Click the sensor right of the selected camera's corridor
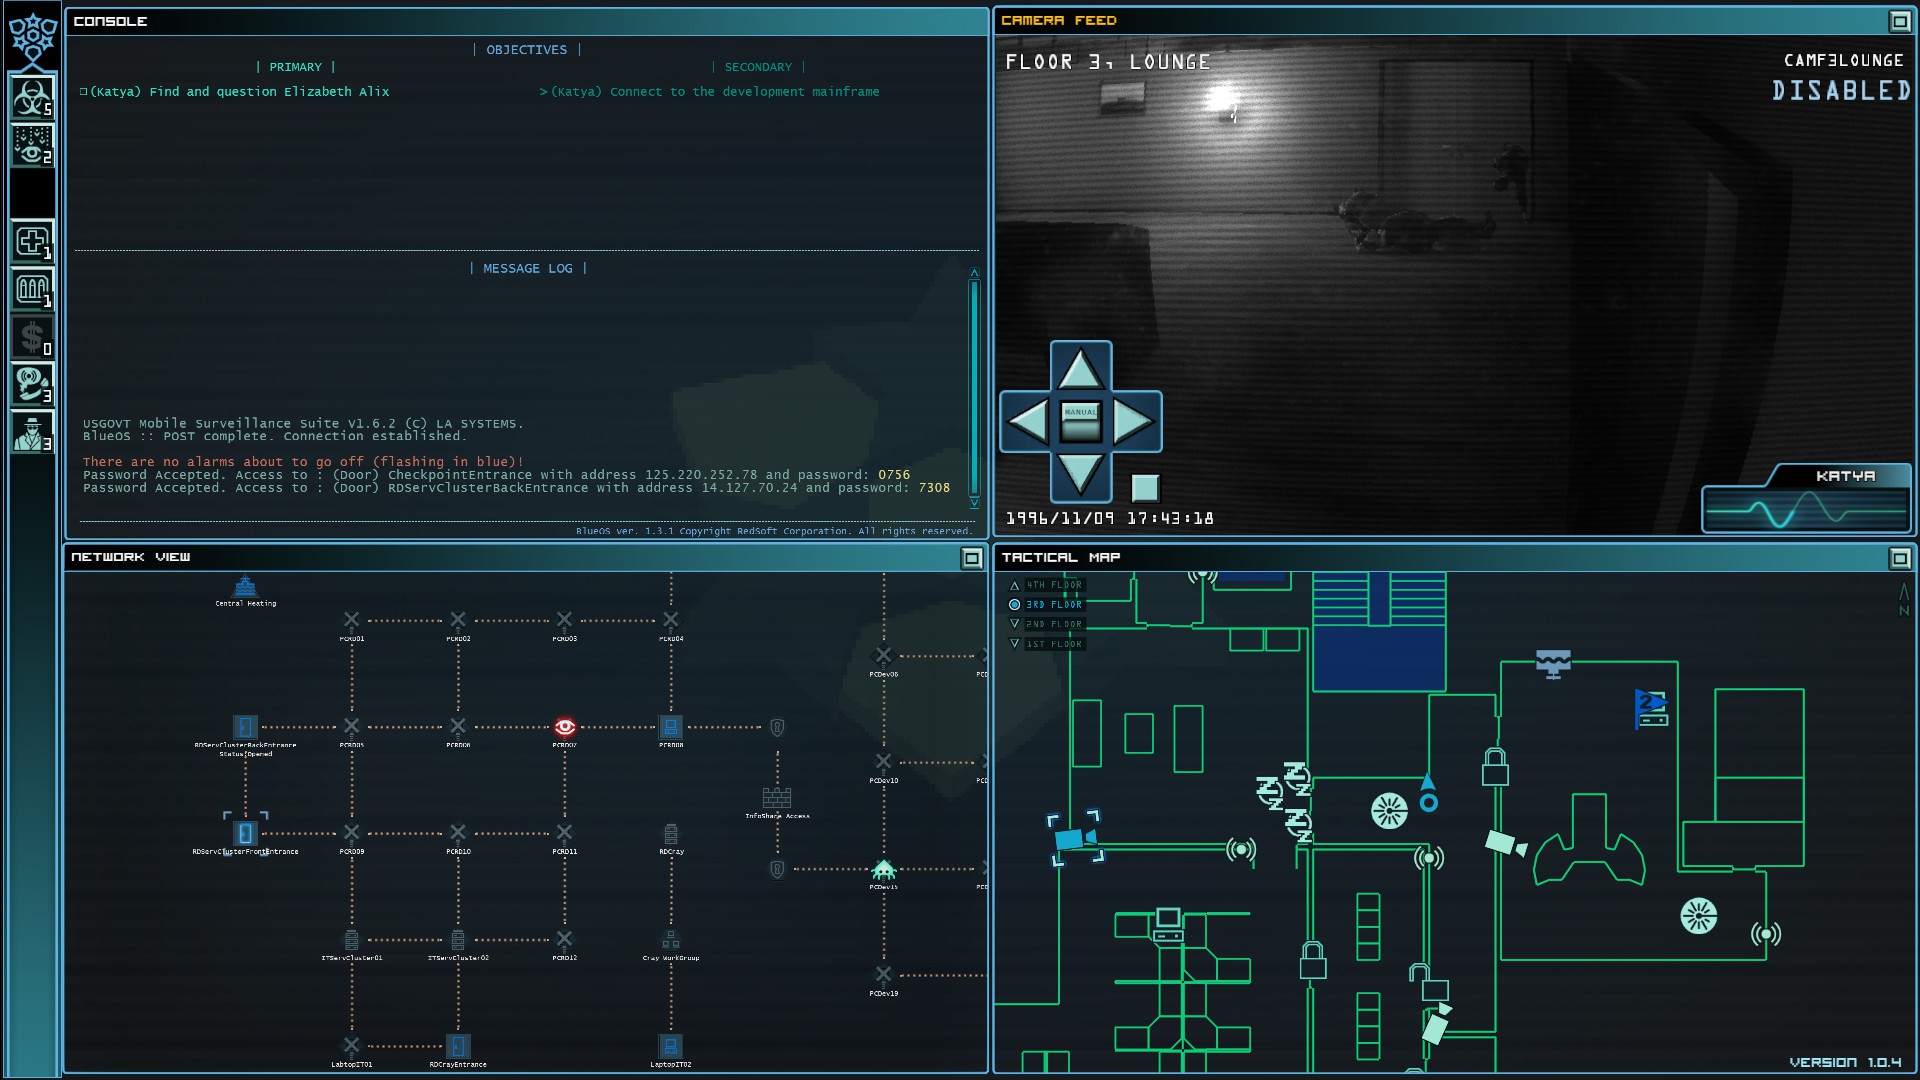The width and height of the screenshot is (1920, 1080). pyautogui.click(x=1241, y=850)
